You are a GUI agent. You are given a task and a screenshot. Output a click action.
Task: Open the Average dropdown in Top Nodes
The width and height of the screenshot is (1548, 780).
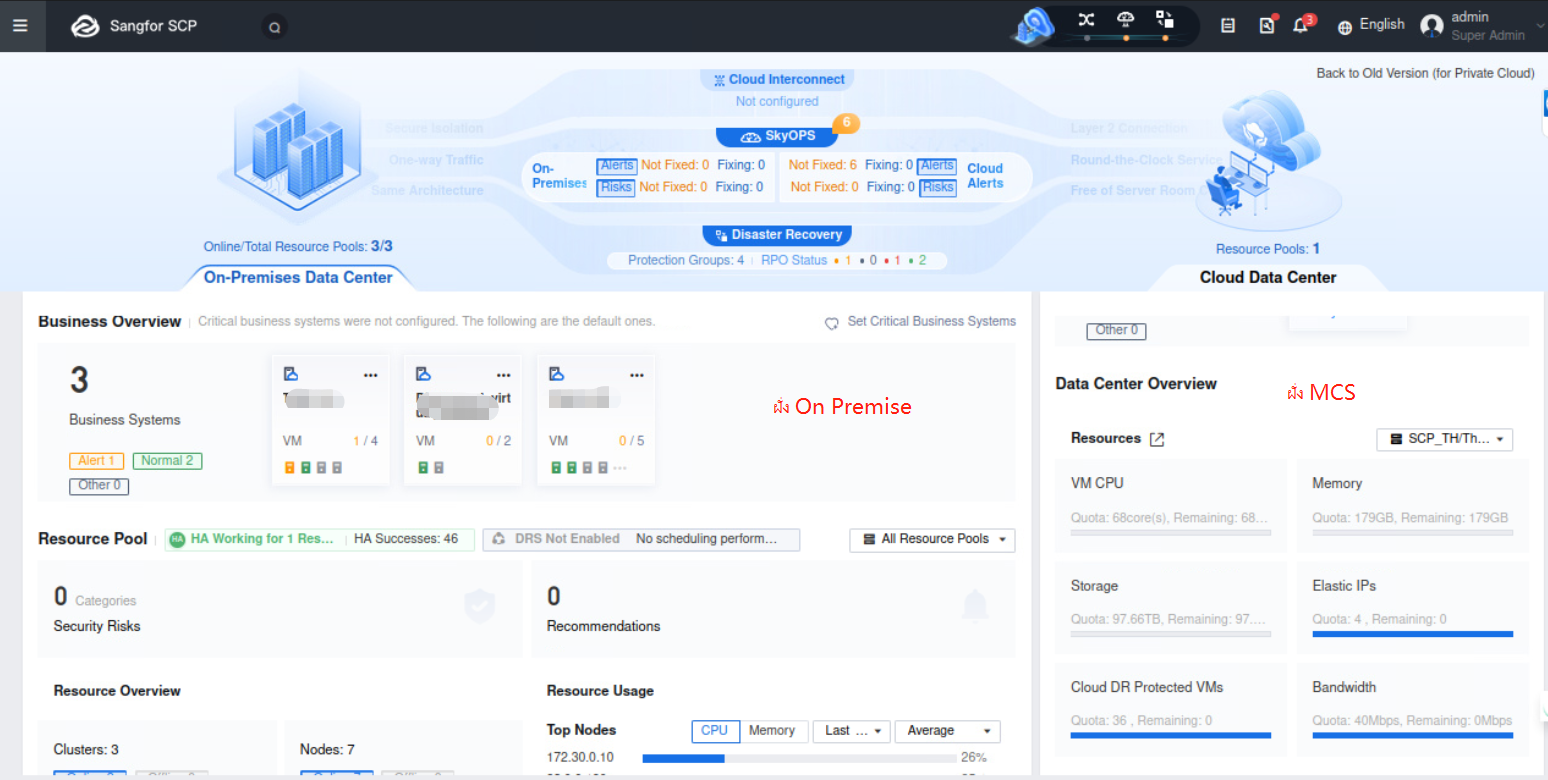(x=947, y=731)
